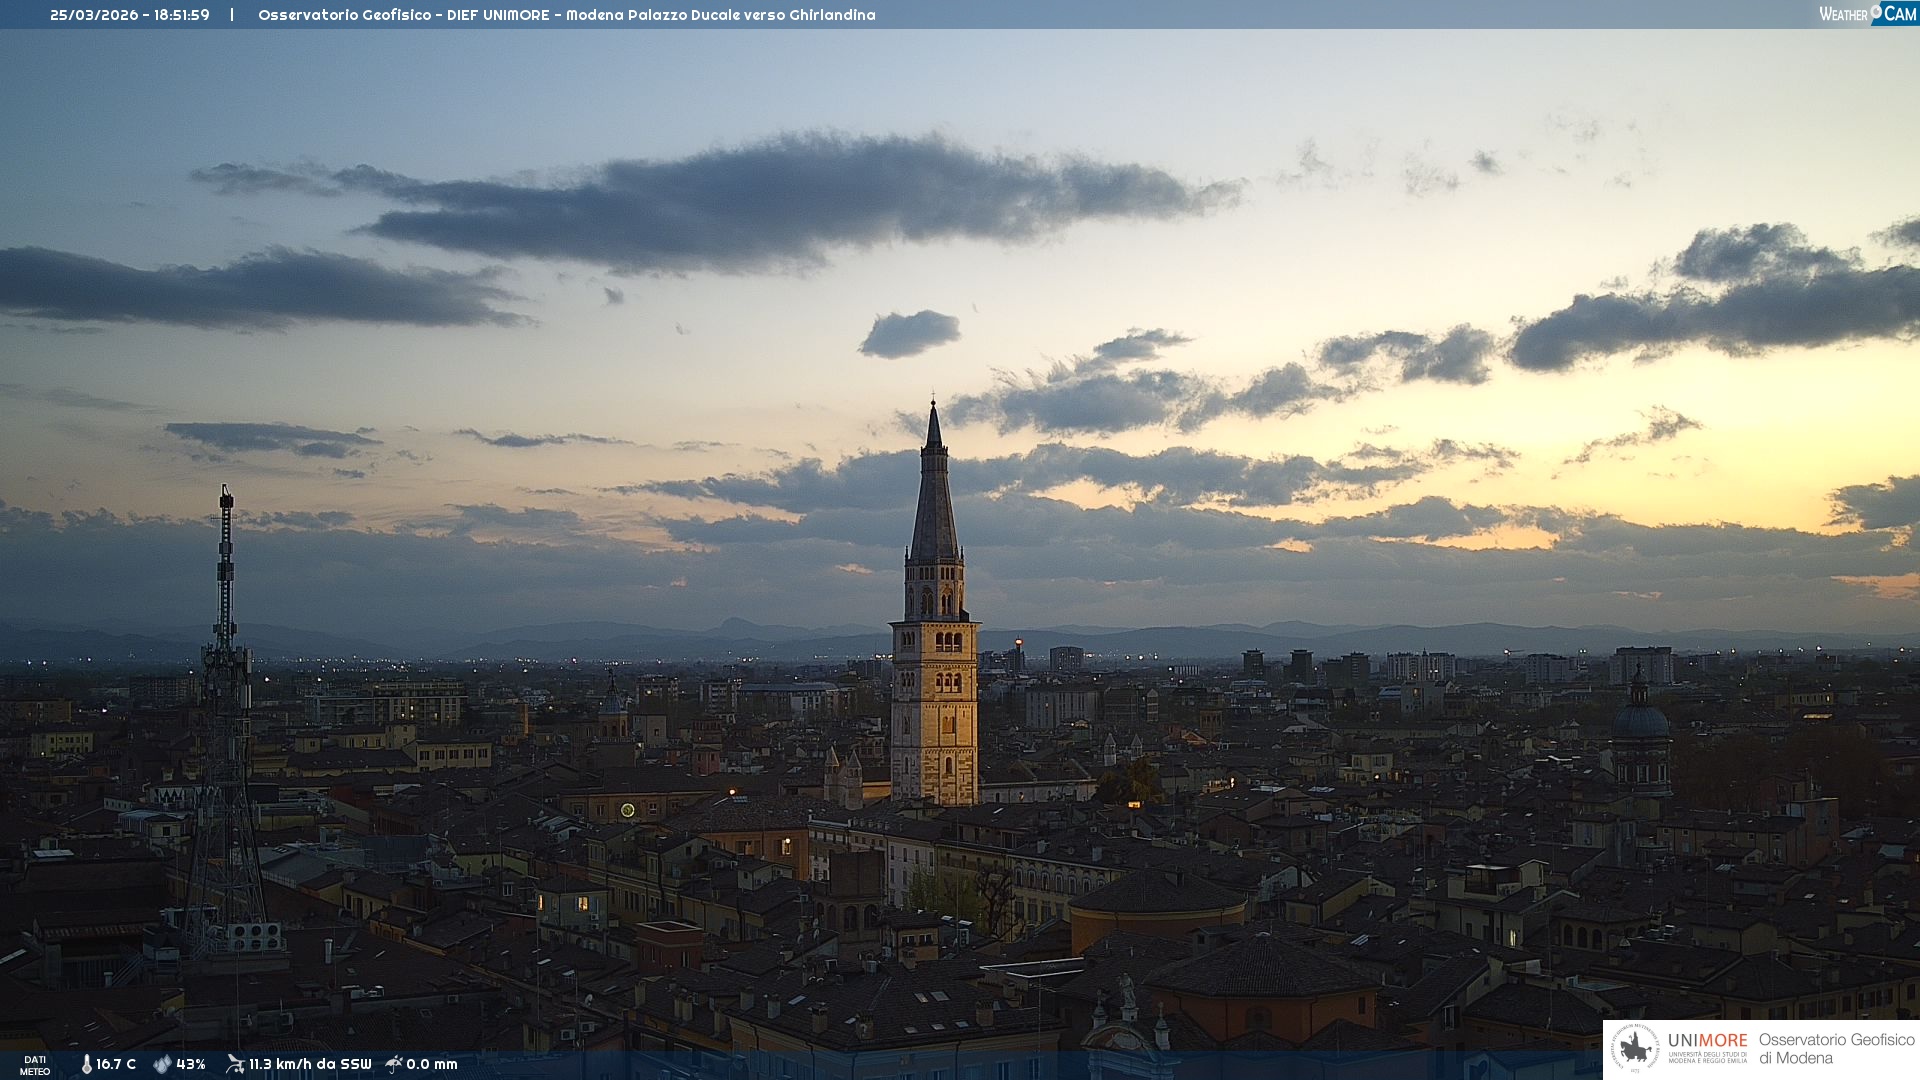Screen dimensions: 1920x1080
Task: Click the 43% humidity value
Action: click(x=191, y=1064)
